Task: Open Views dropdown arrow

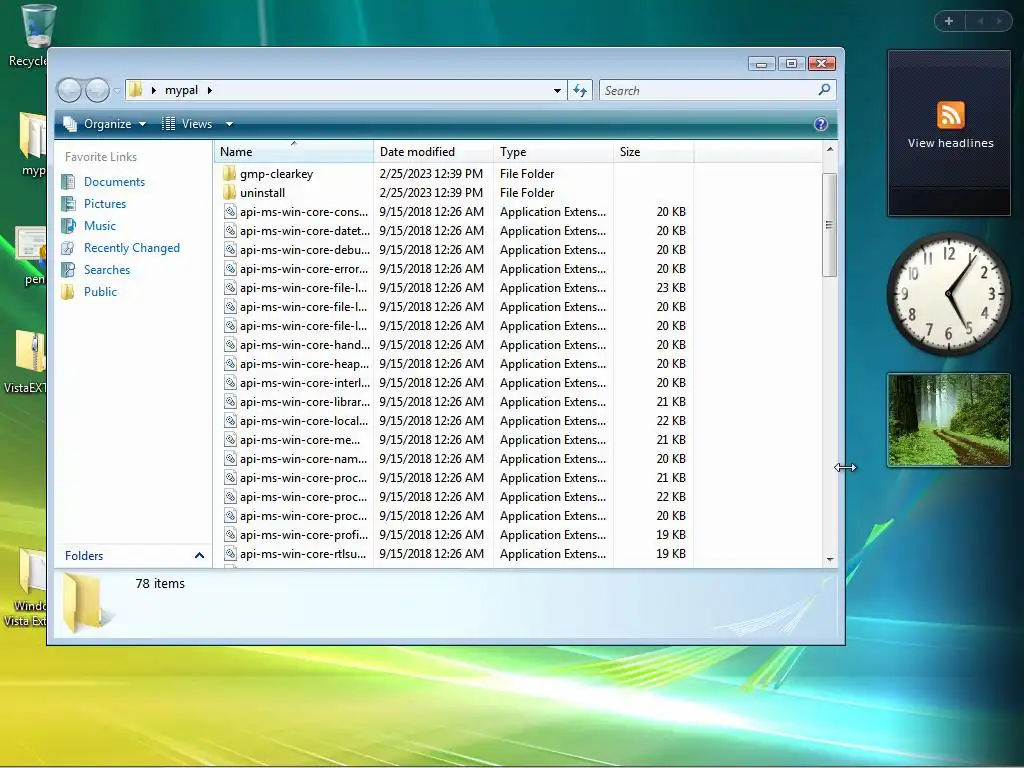Action: 229,124
